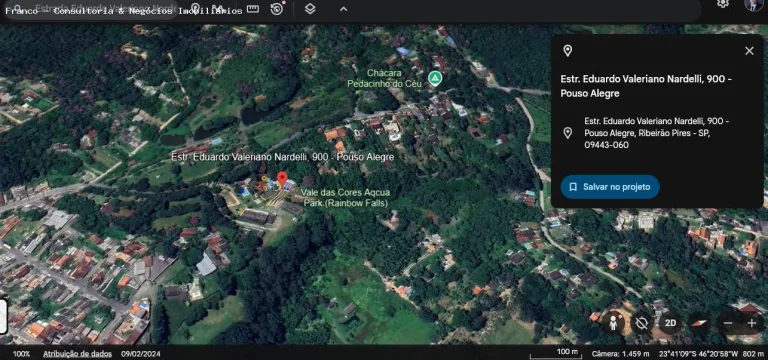The image size is (768, 360).
Task: Open the settings gear menu
Action: coord(723,4)
